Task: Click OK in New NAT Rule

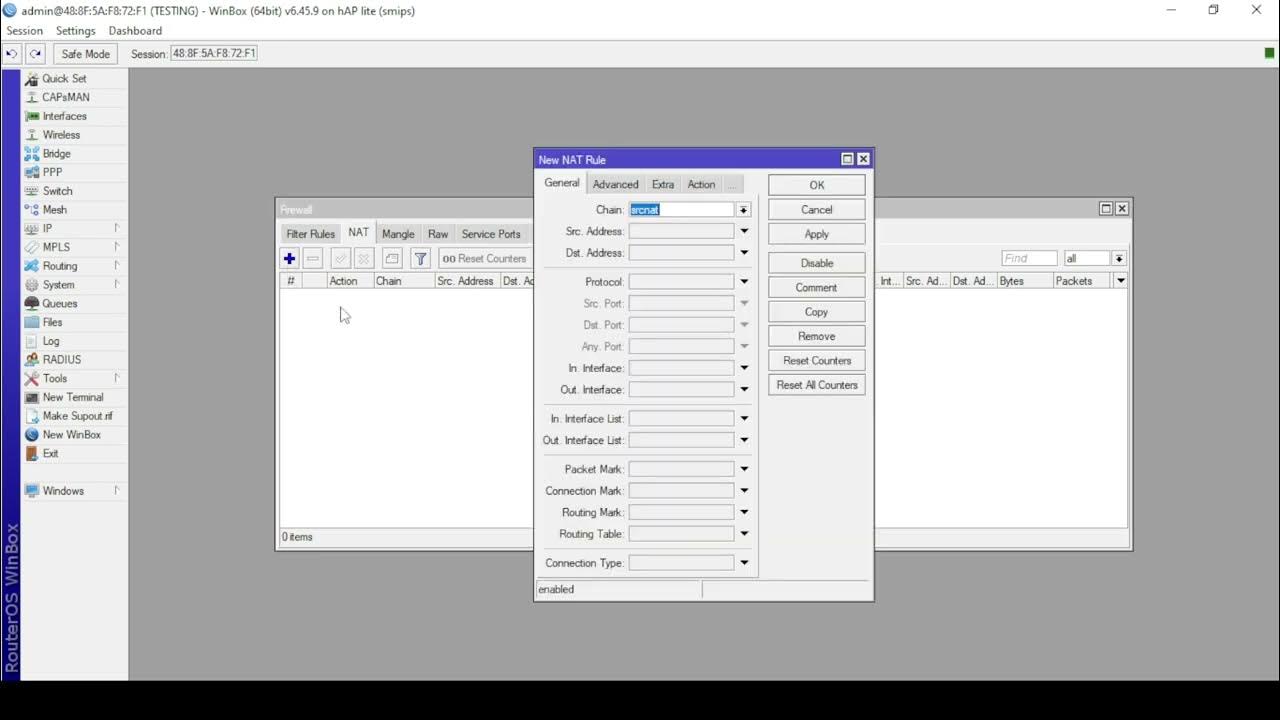Action: tap(817, 185)
